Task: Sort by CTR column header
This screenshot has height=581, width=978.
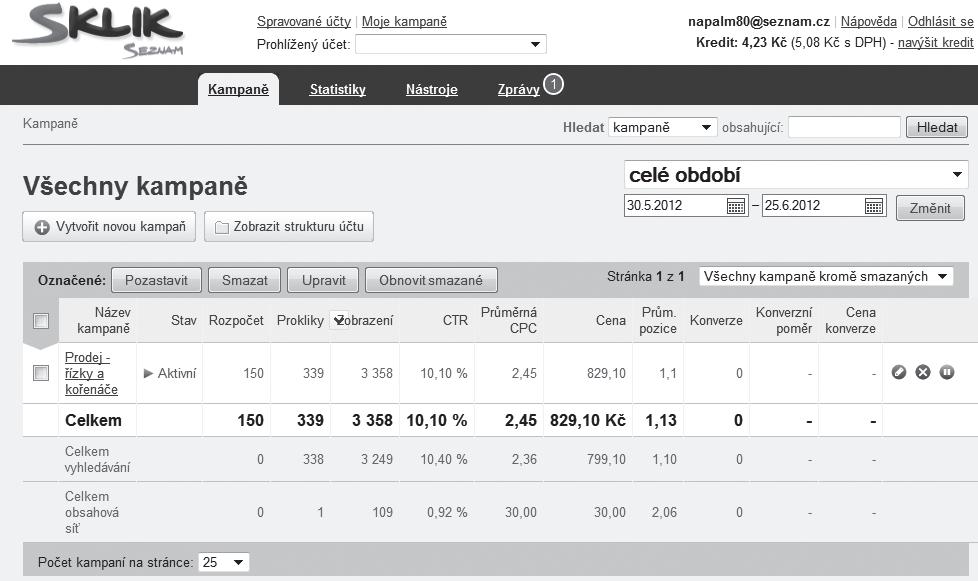Action: pos(455,320)
